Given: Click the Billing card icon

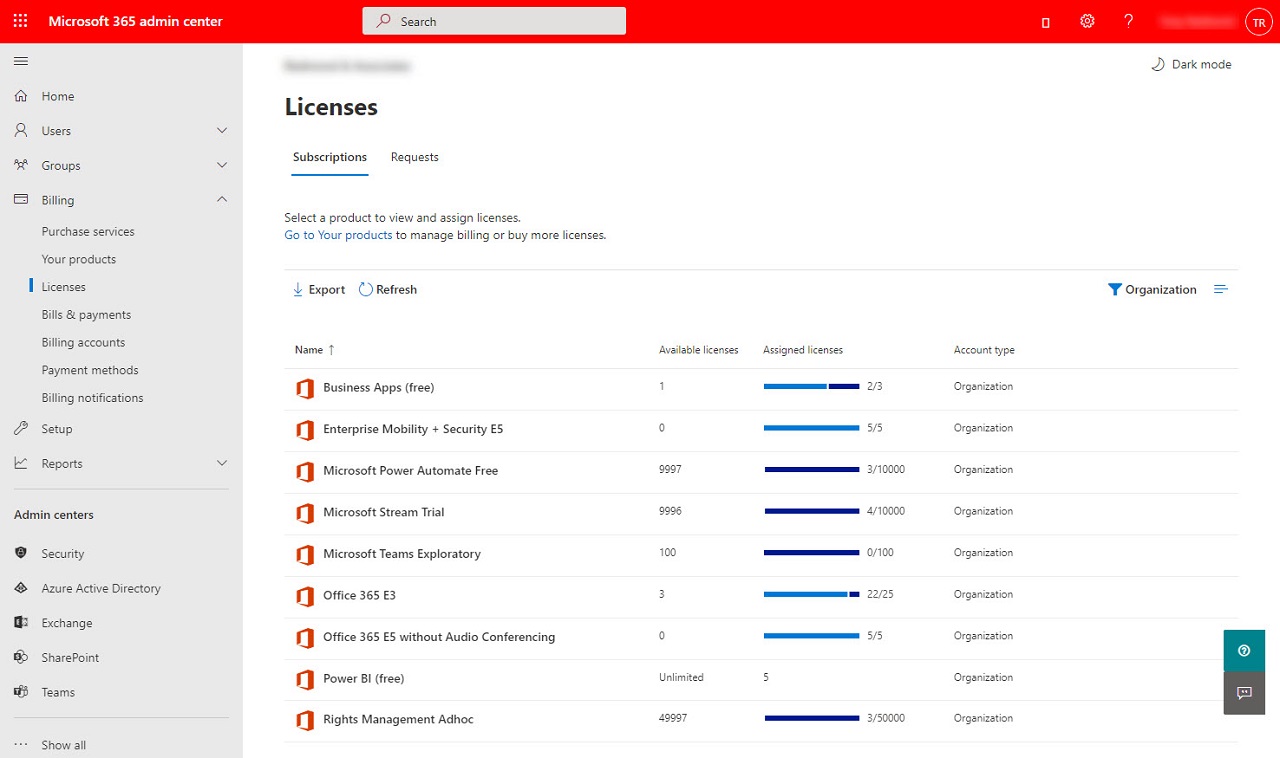Looking at the screenshot, I should pyautogui.click(x=21, y=200).
